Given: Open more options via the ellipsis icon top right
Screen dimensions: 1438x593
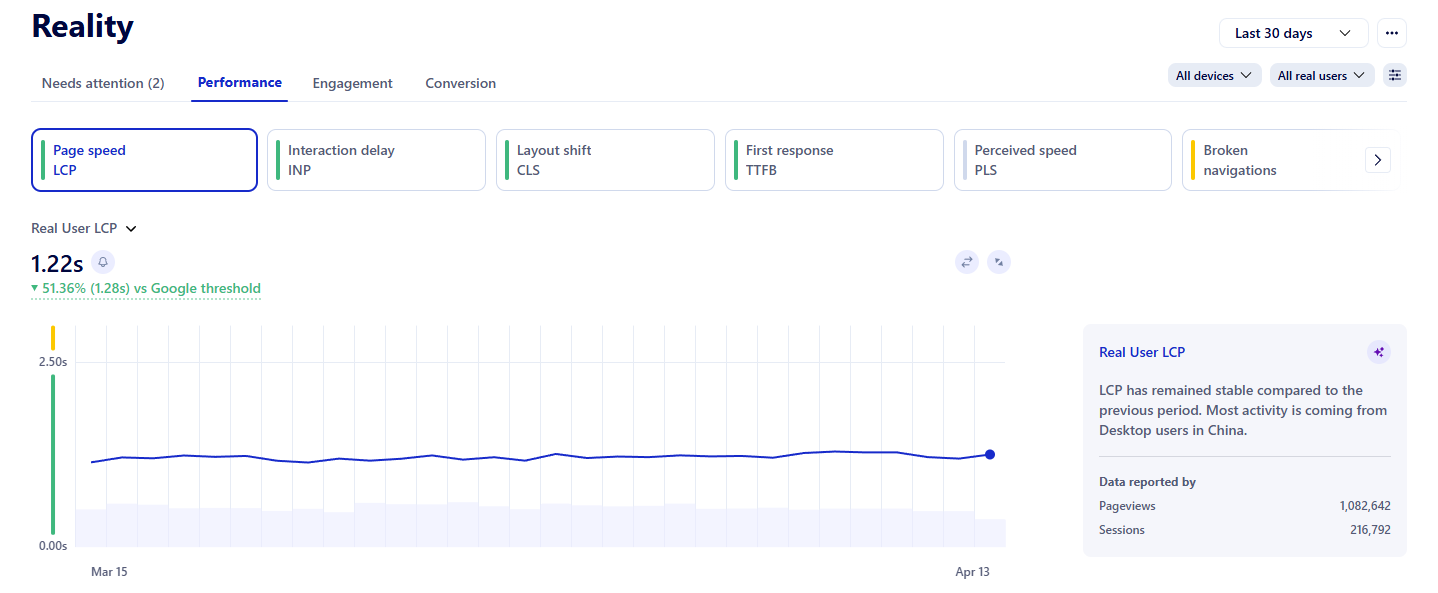Looking at the screenshot, I should (x=1391, y=32).
